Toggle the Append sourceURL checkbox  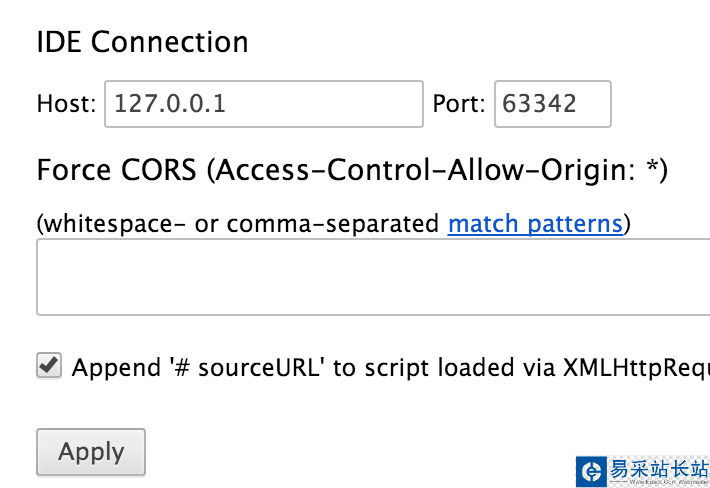[48, 366]
